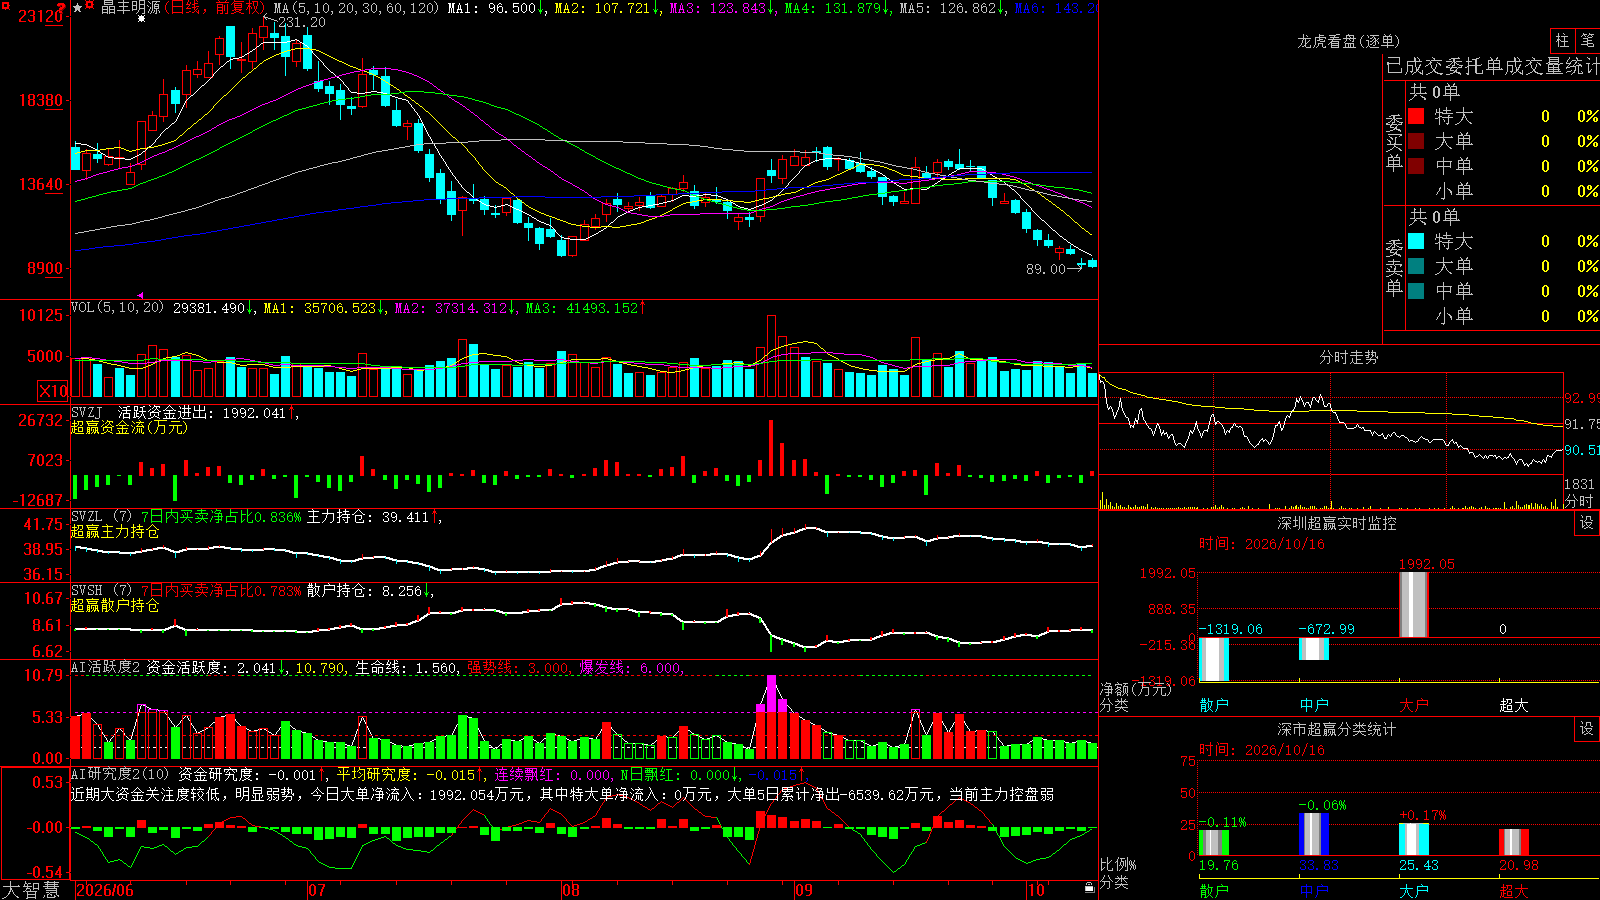Select the 散户 category under 净额 bar chart

point(1214,705)
